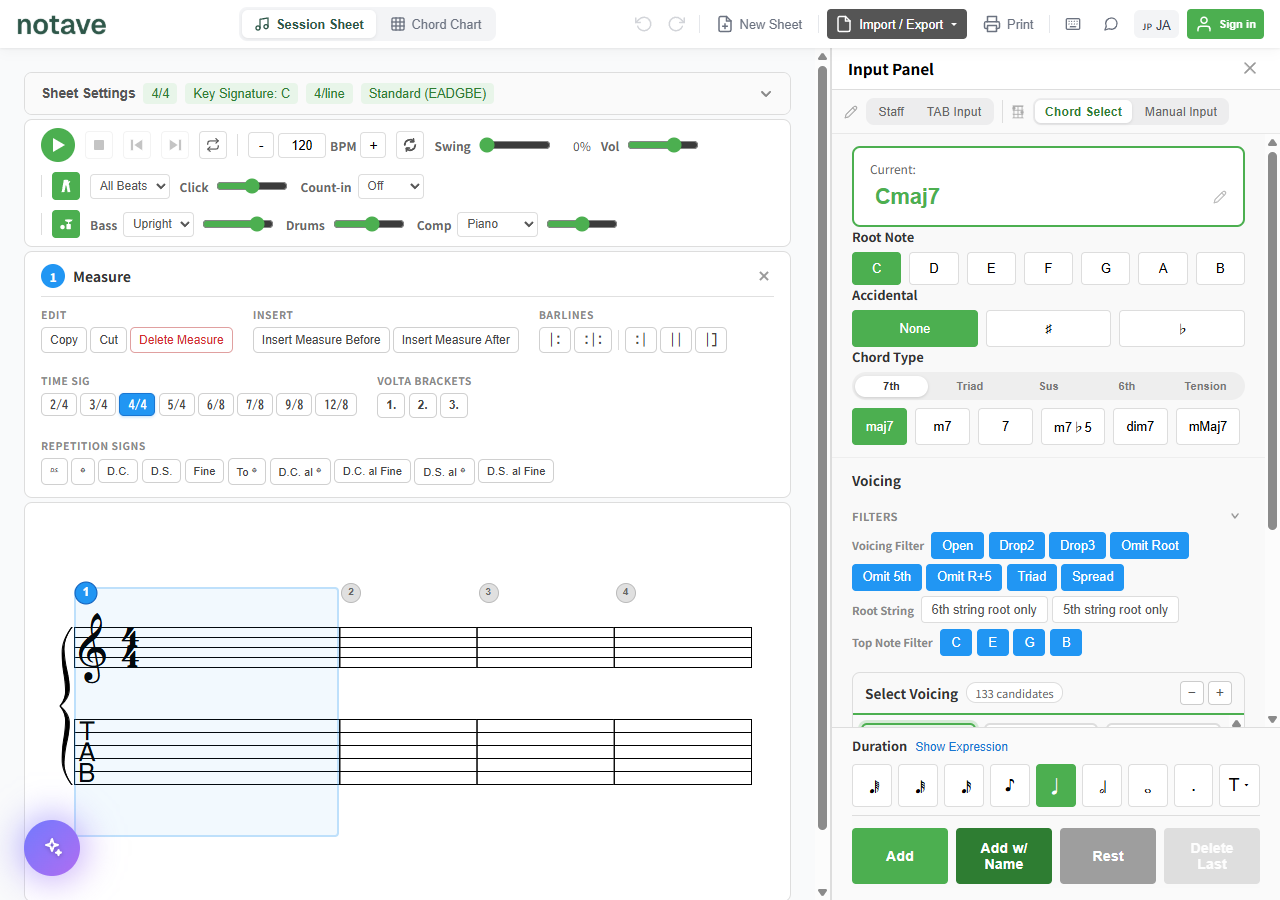Select the 3/4 time signature
This screenshot has height=900, width=1280.
97,405
